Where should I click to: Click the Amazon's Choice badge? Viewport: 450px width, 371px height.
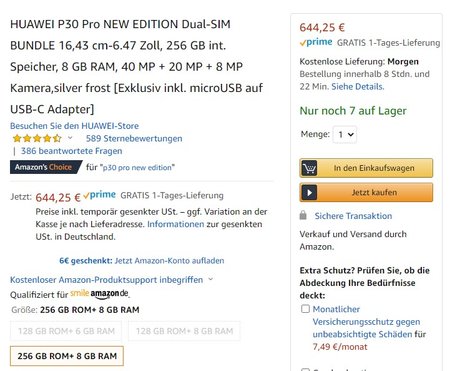(x=46, y=167)
